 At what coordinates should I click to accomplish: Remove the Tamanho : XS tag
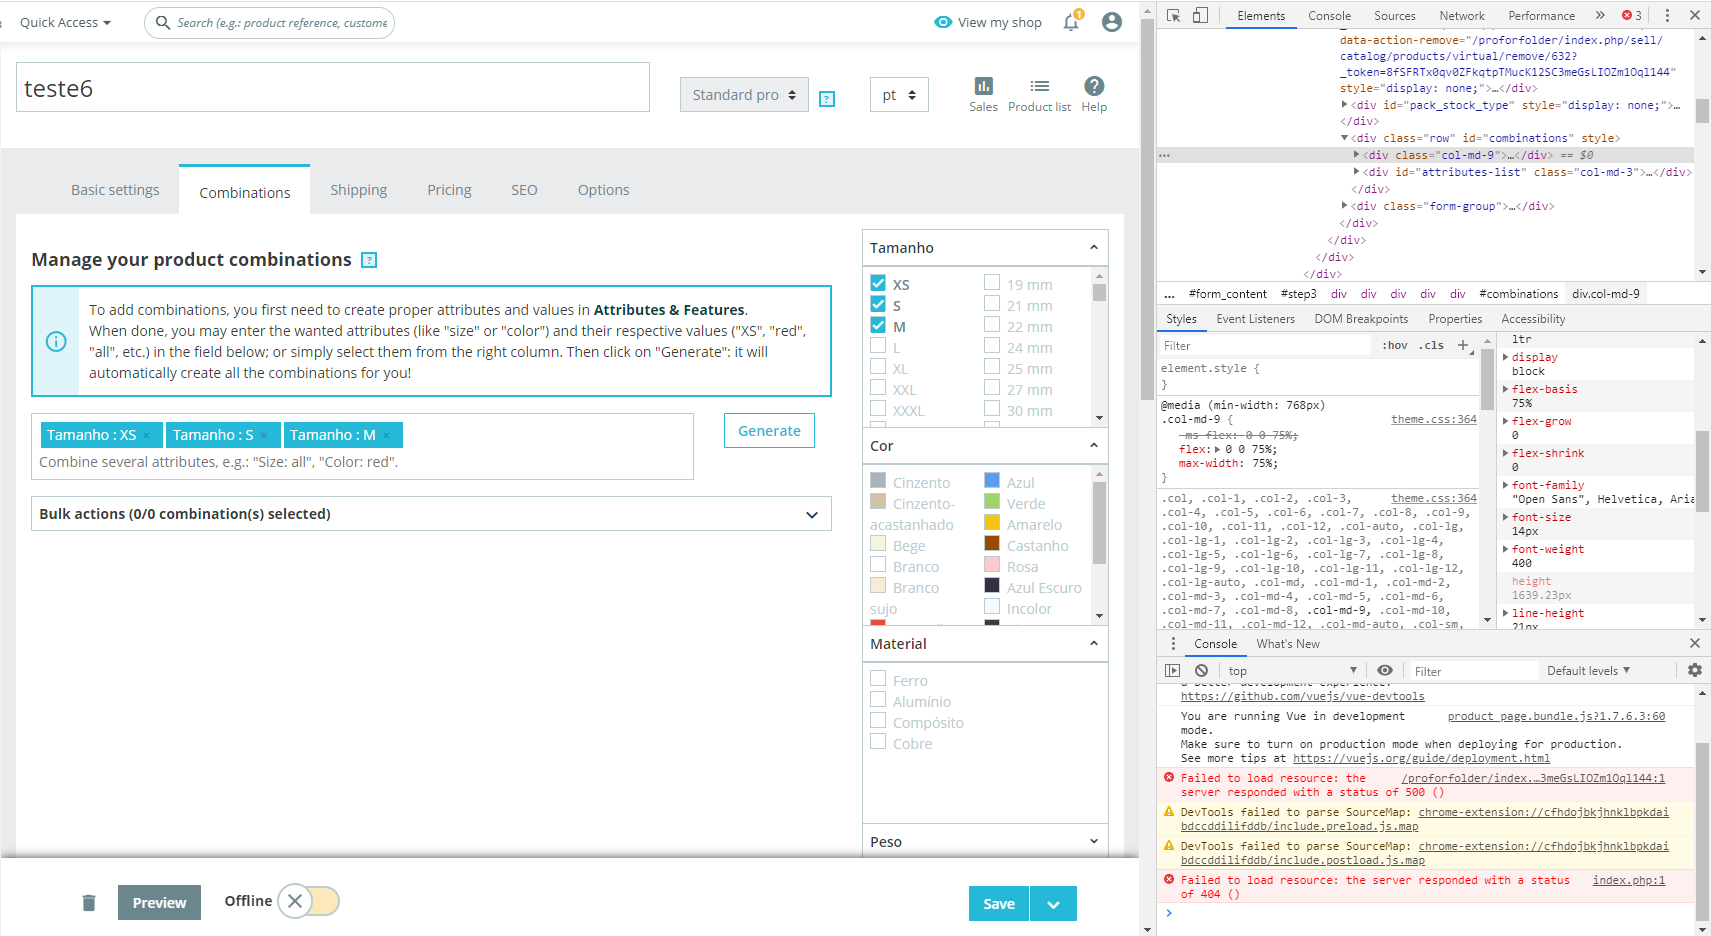[147, 435]
